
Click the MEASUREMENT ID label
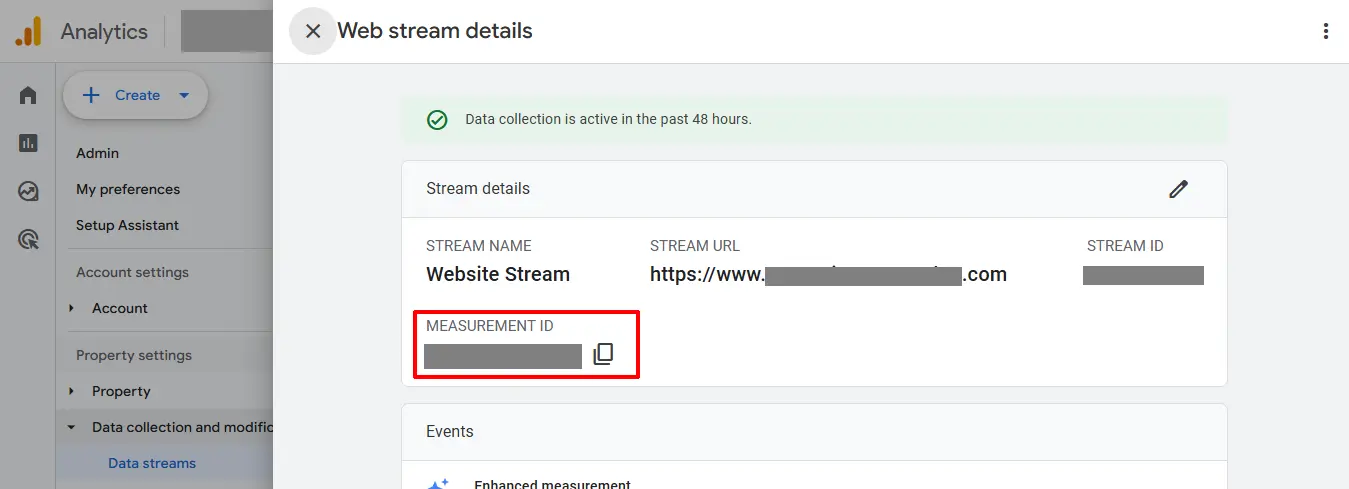[x=490, y=326]
